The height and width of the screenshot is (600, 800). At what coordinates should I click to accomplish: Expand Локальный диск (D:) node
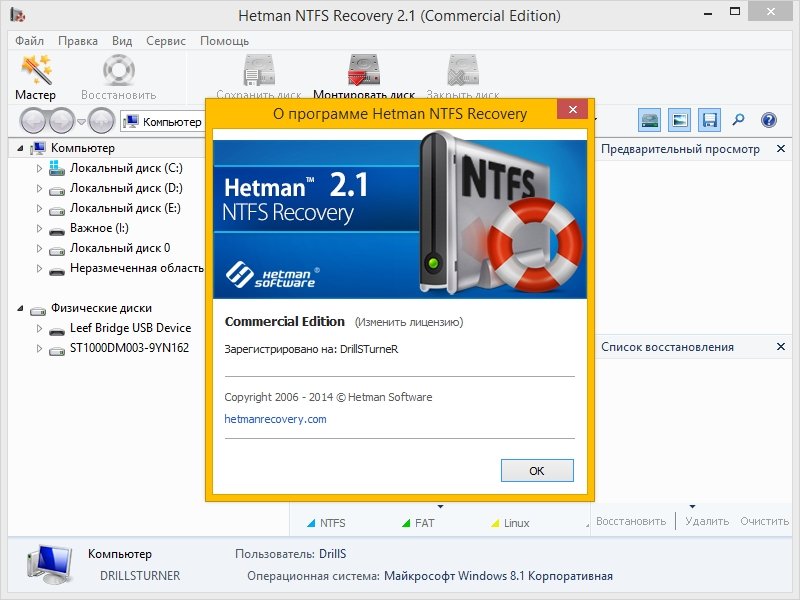point(39,188)
